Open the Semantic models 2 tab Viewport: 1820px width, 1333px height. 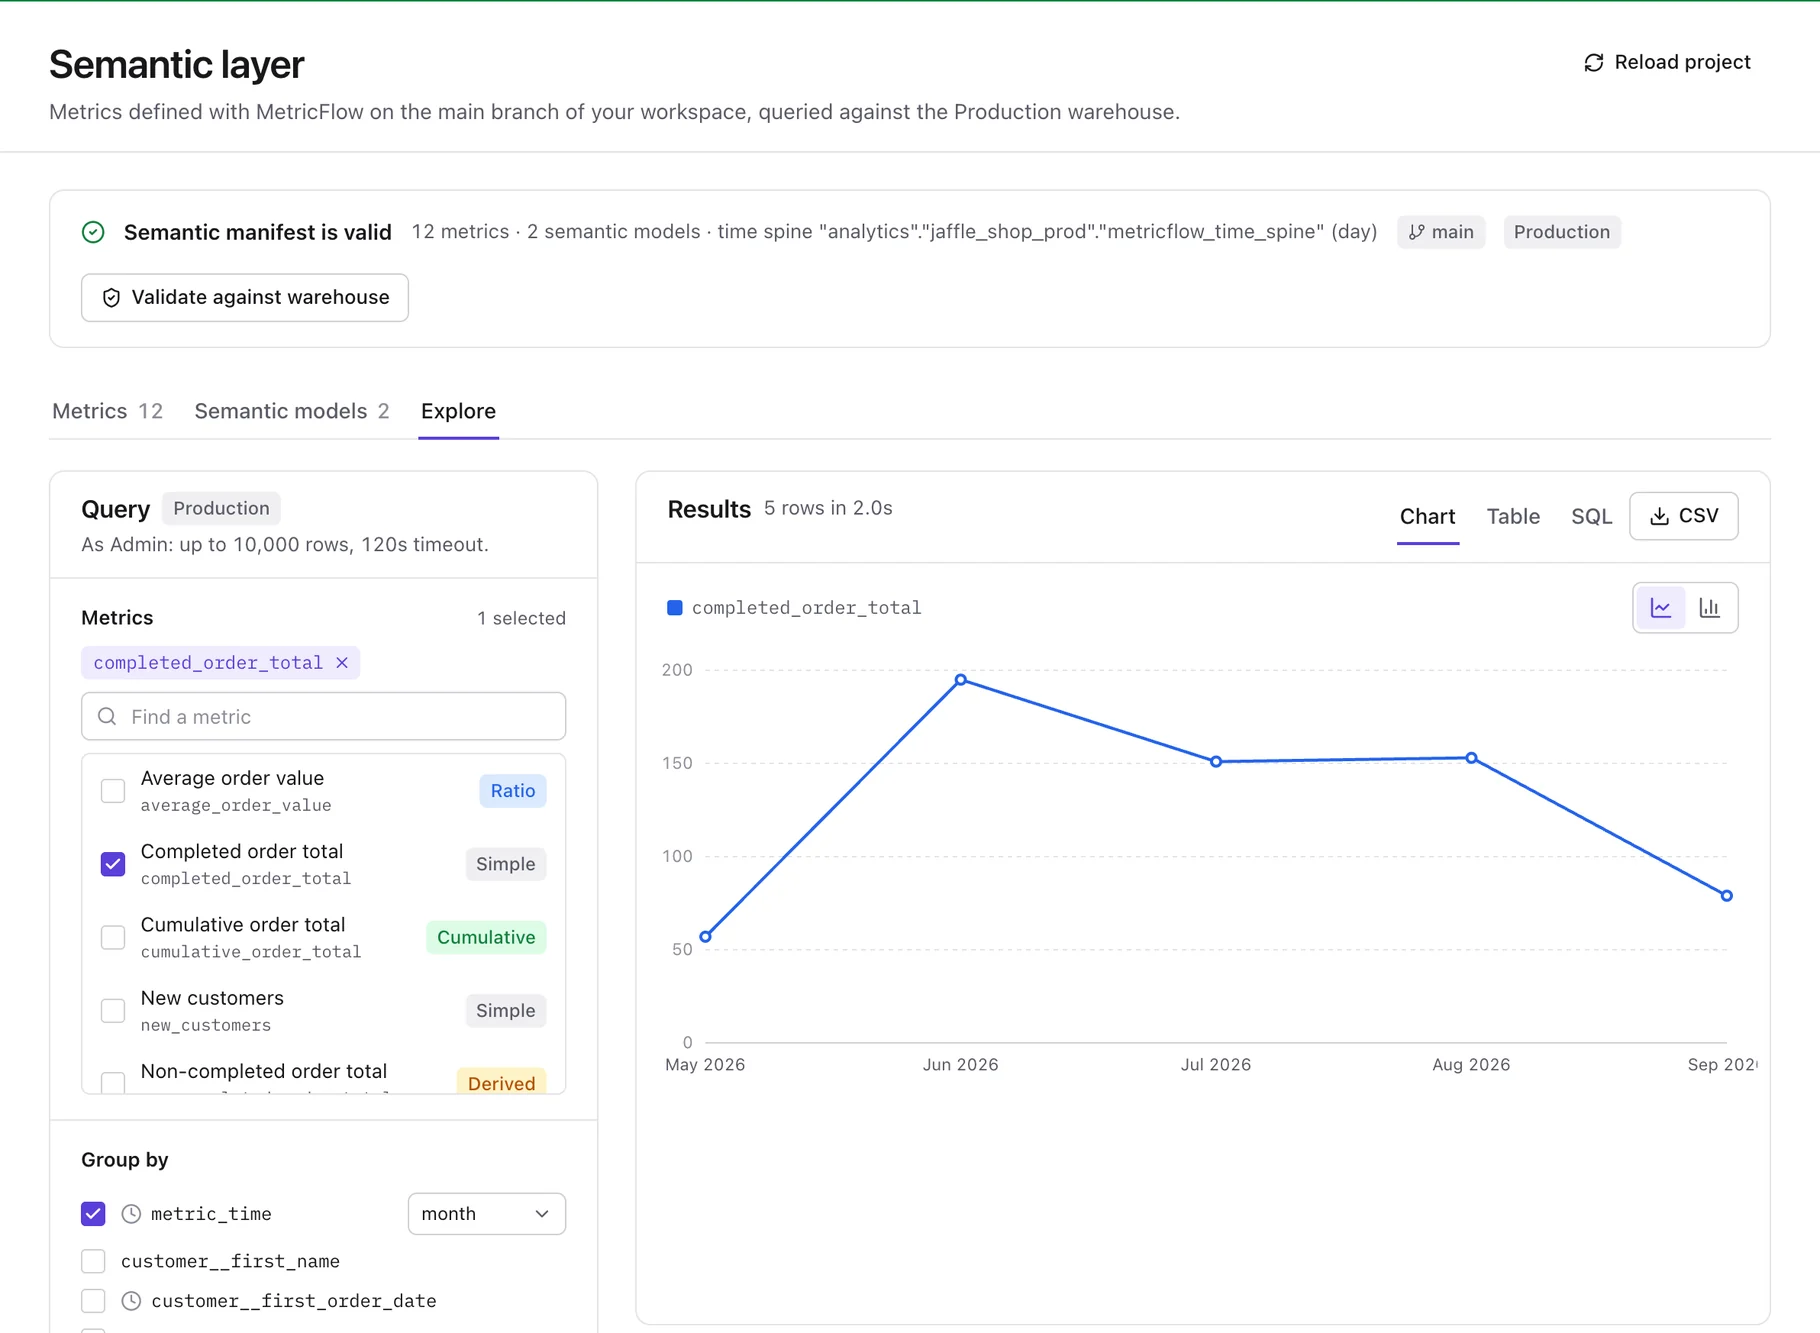point(292,411)
